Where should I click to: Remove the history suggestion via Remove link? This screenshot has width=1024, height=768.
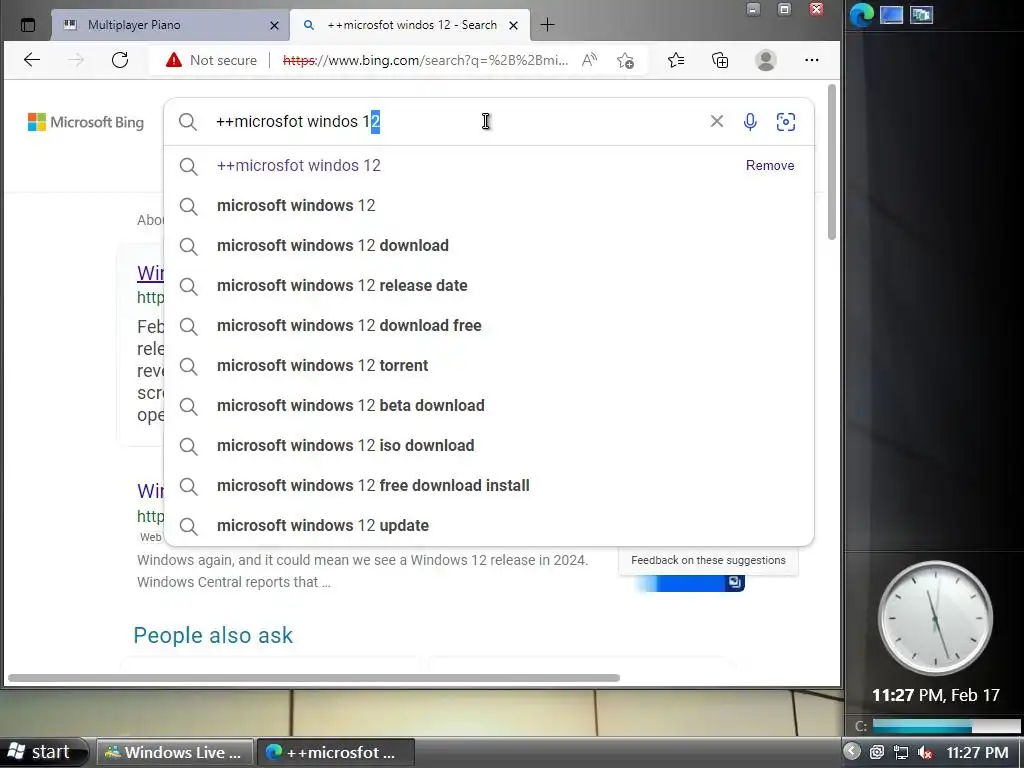point(770,165)
